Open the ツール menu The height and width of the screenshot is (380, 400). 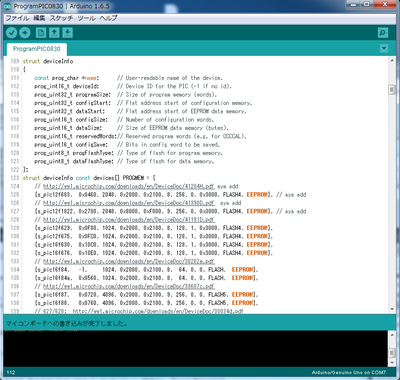(x=86, y=18)
